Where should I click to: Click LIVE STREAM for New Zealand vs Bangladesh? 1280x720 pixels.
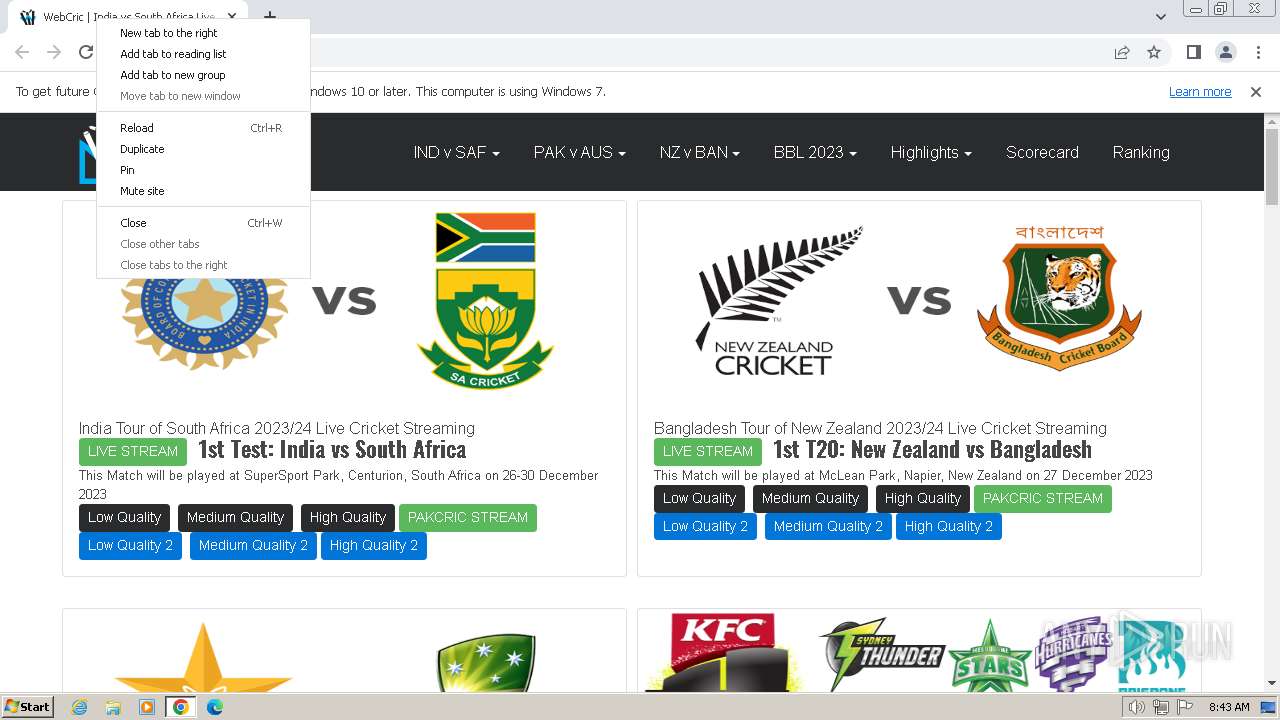point(708,451)
